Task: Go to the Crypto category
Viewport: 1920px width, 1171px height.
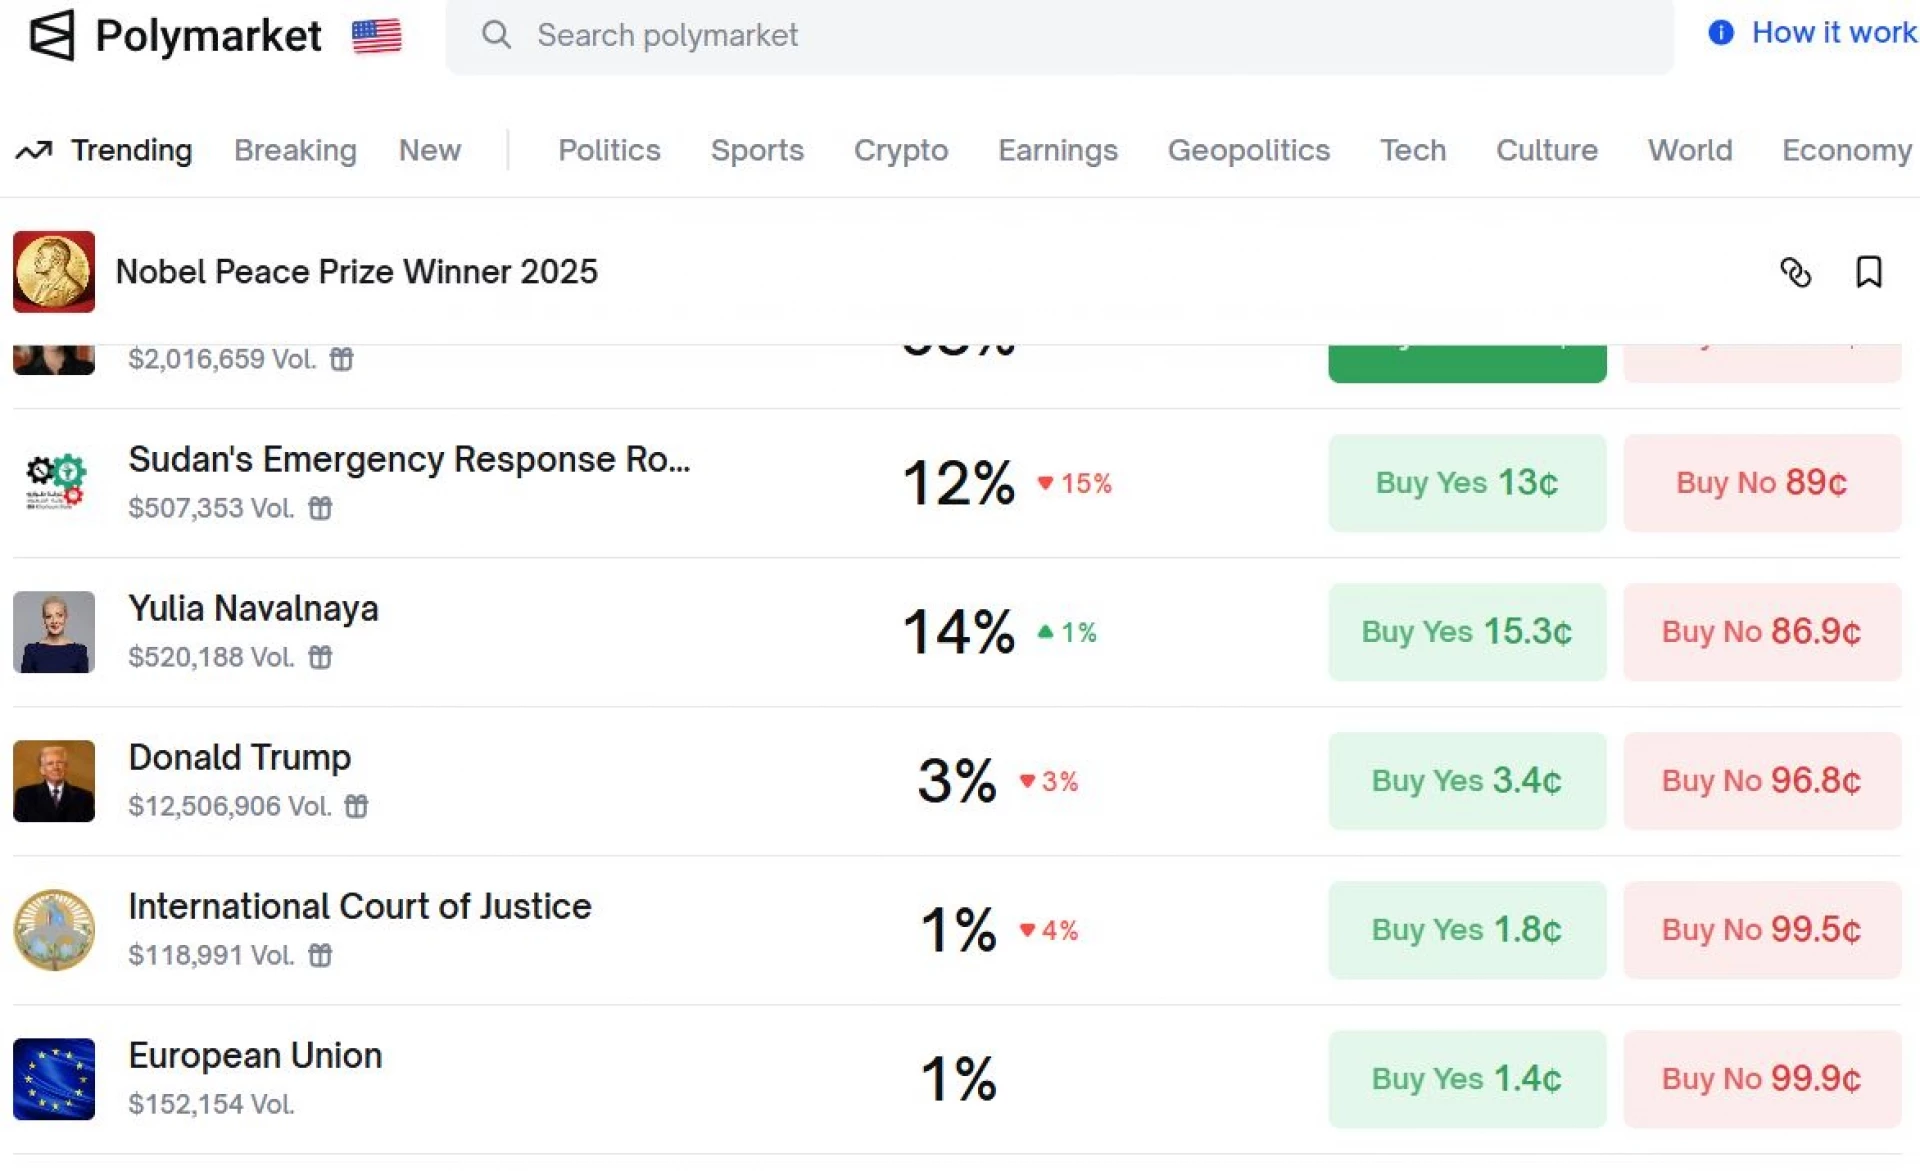Action: (900, 150)
